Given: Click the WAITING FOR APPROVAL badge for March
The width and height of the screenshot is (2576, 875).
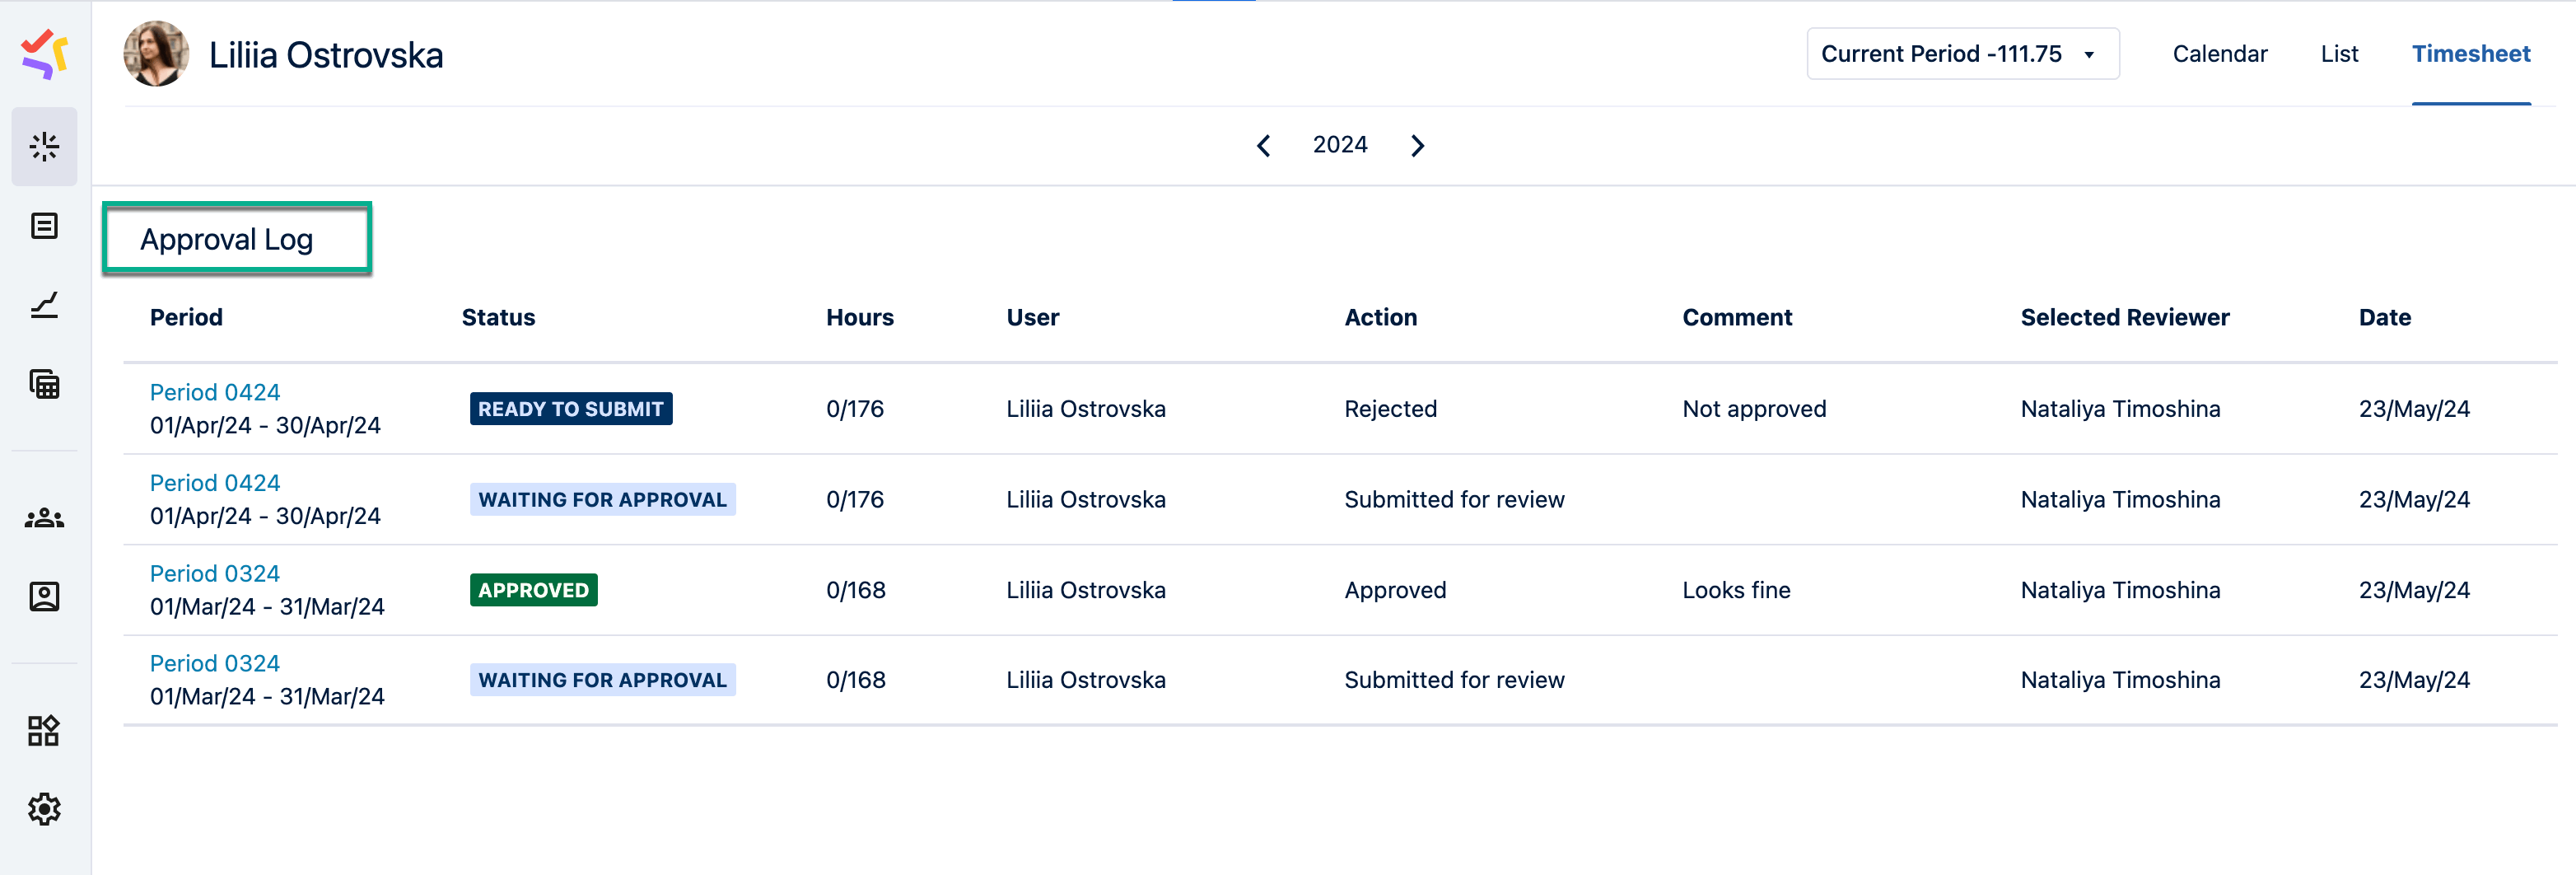Looking at the screenshot, I should pyautogui.click(x=602, y=679).
